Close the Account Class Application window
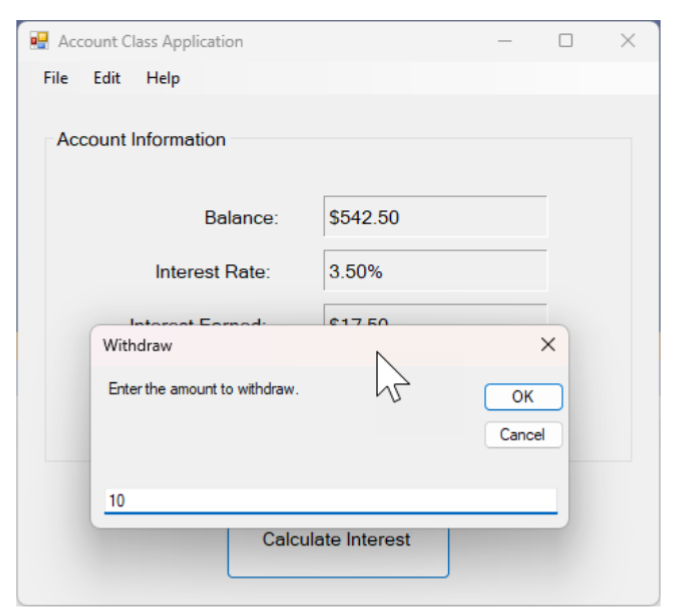Viewport: 676px width, 612px height. point(628,41)
